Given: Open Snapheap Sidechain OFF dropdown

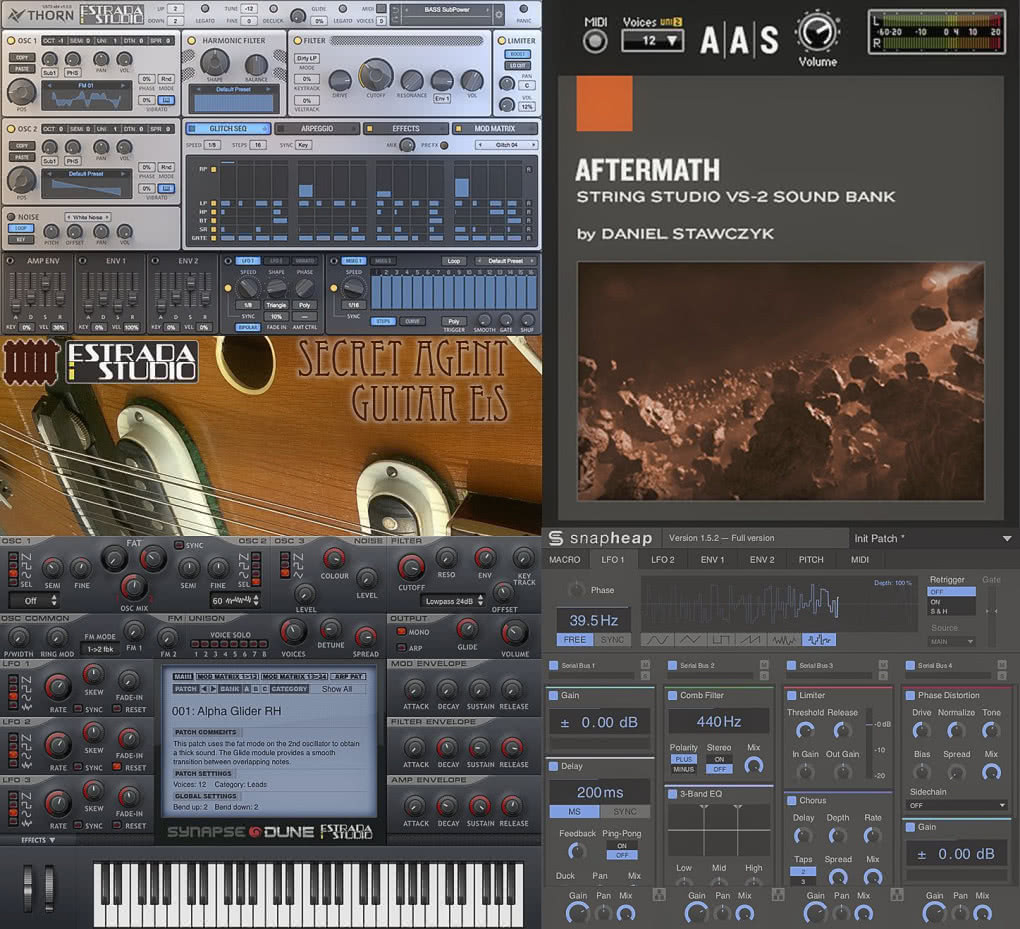Looking at the screenshot, I should (x=956, y=805).
